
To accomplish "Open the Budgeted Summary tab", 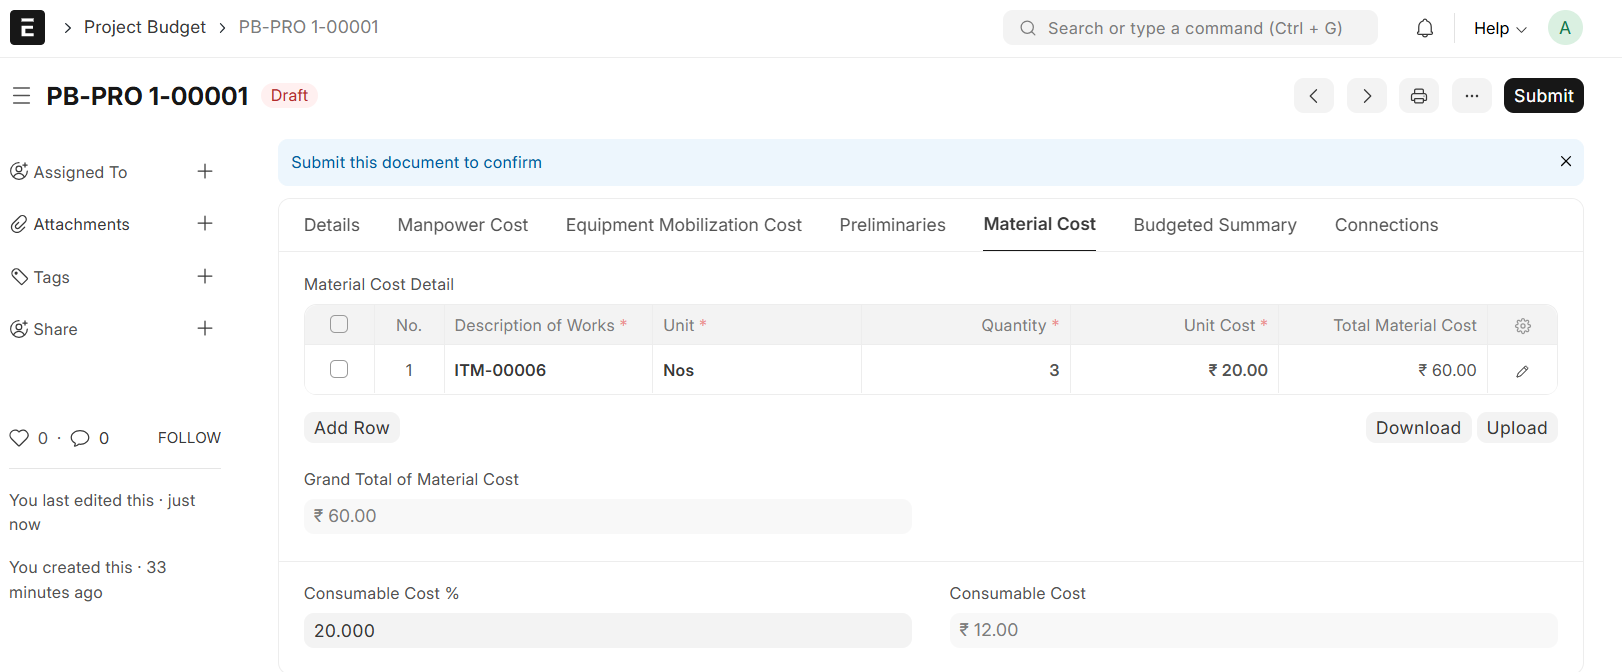I will pos(1214,225).
